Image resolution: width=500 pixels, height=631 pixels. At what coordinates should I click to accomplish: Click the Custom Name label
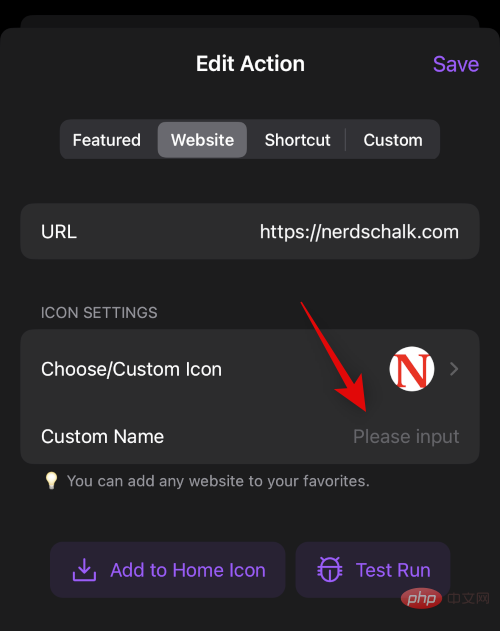(103, 437)
